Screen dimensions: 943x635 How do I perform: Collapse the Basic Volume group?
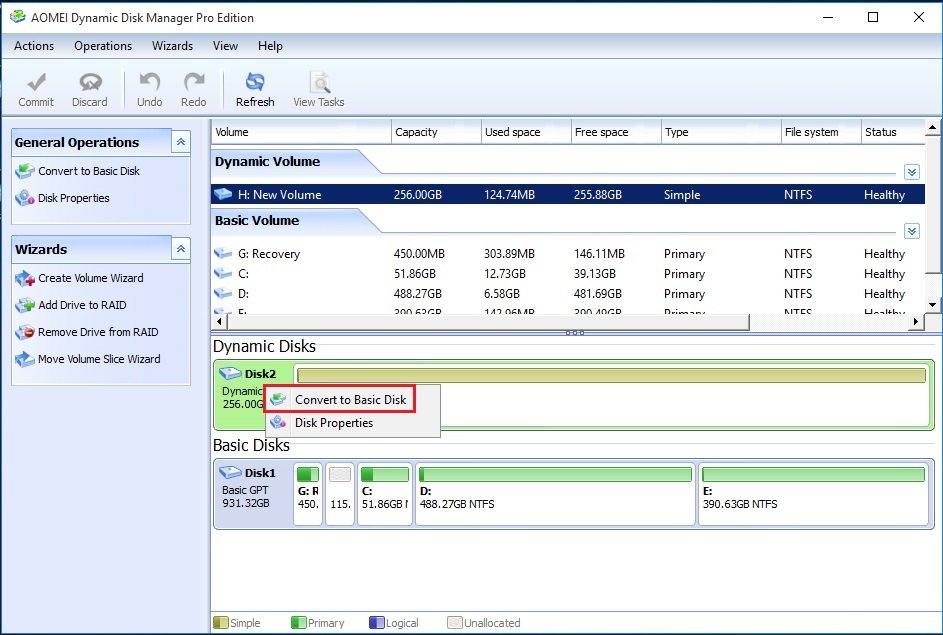(x=911, y=231)
